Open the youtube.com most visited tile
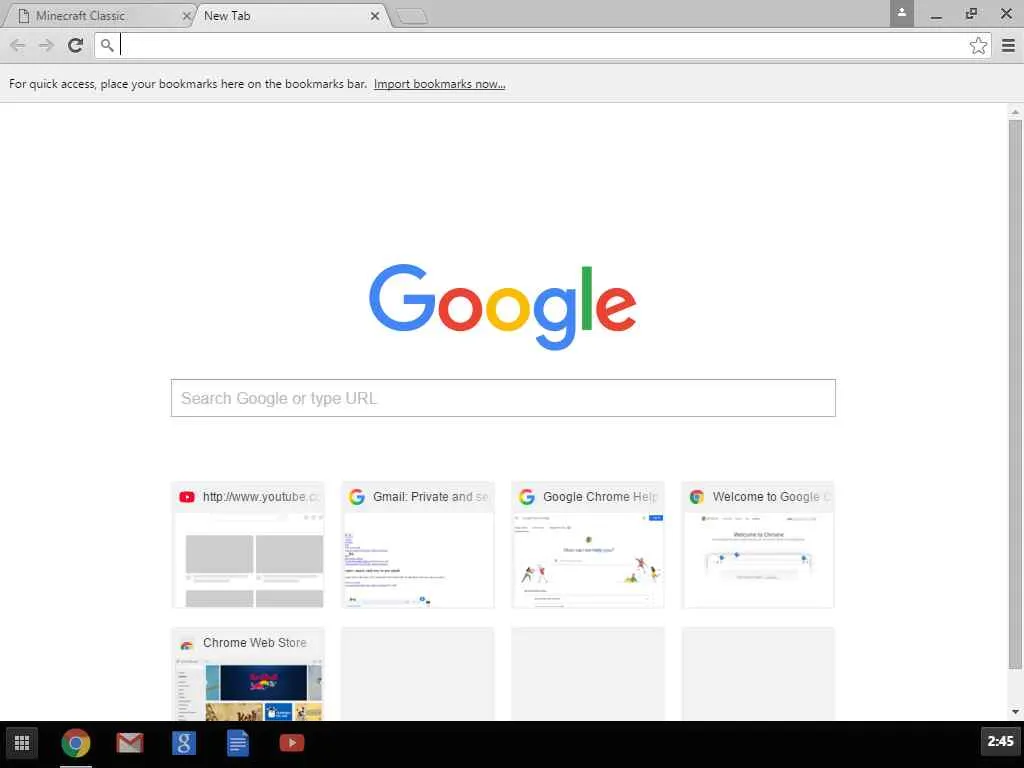The width and height of the screenshot is (1024, 768). [248, 545]
